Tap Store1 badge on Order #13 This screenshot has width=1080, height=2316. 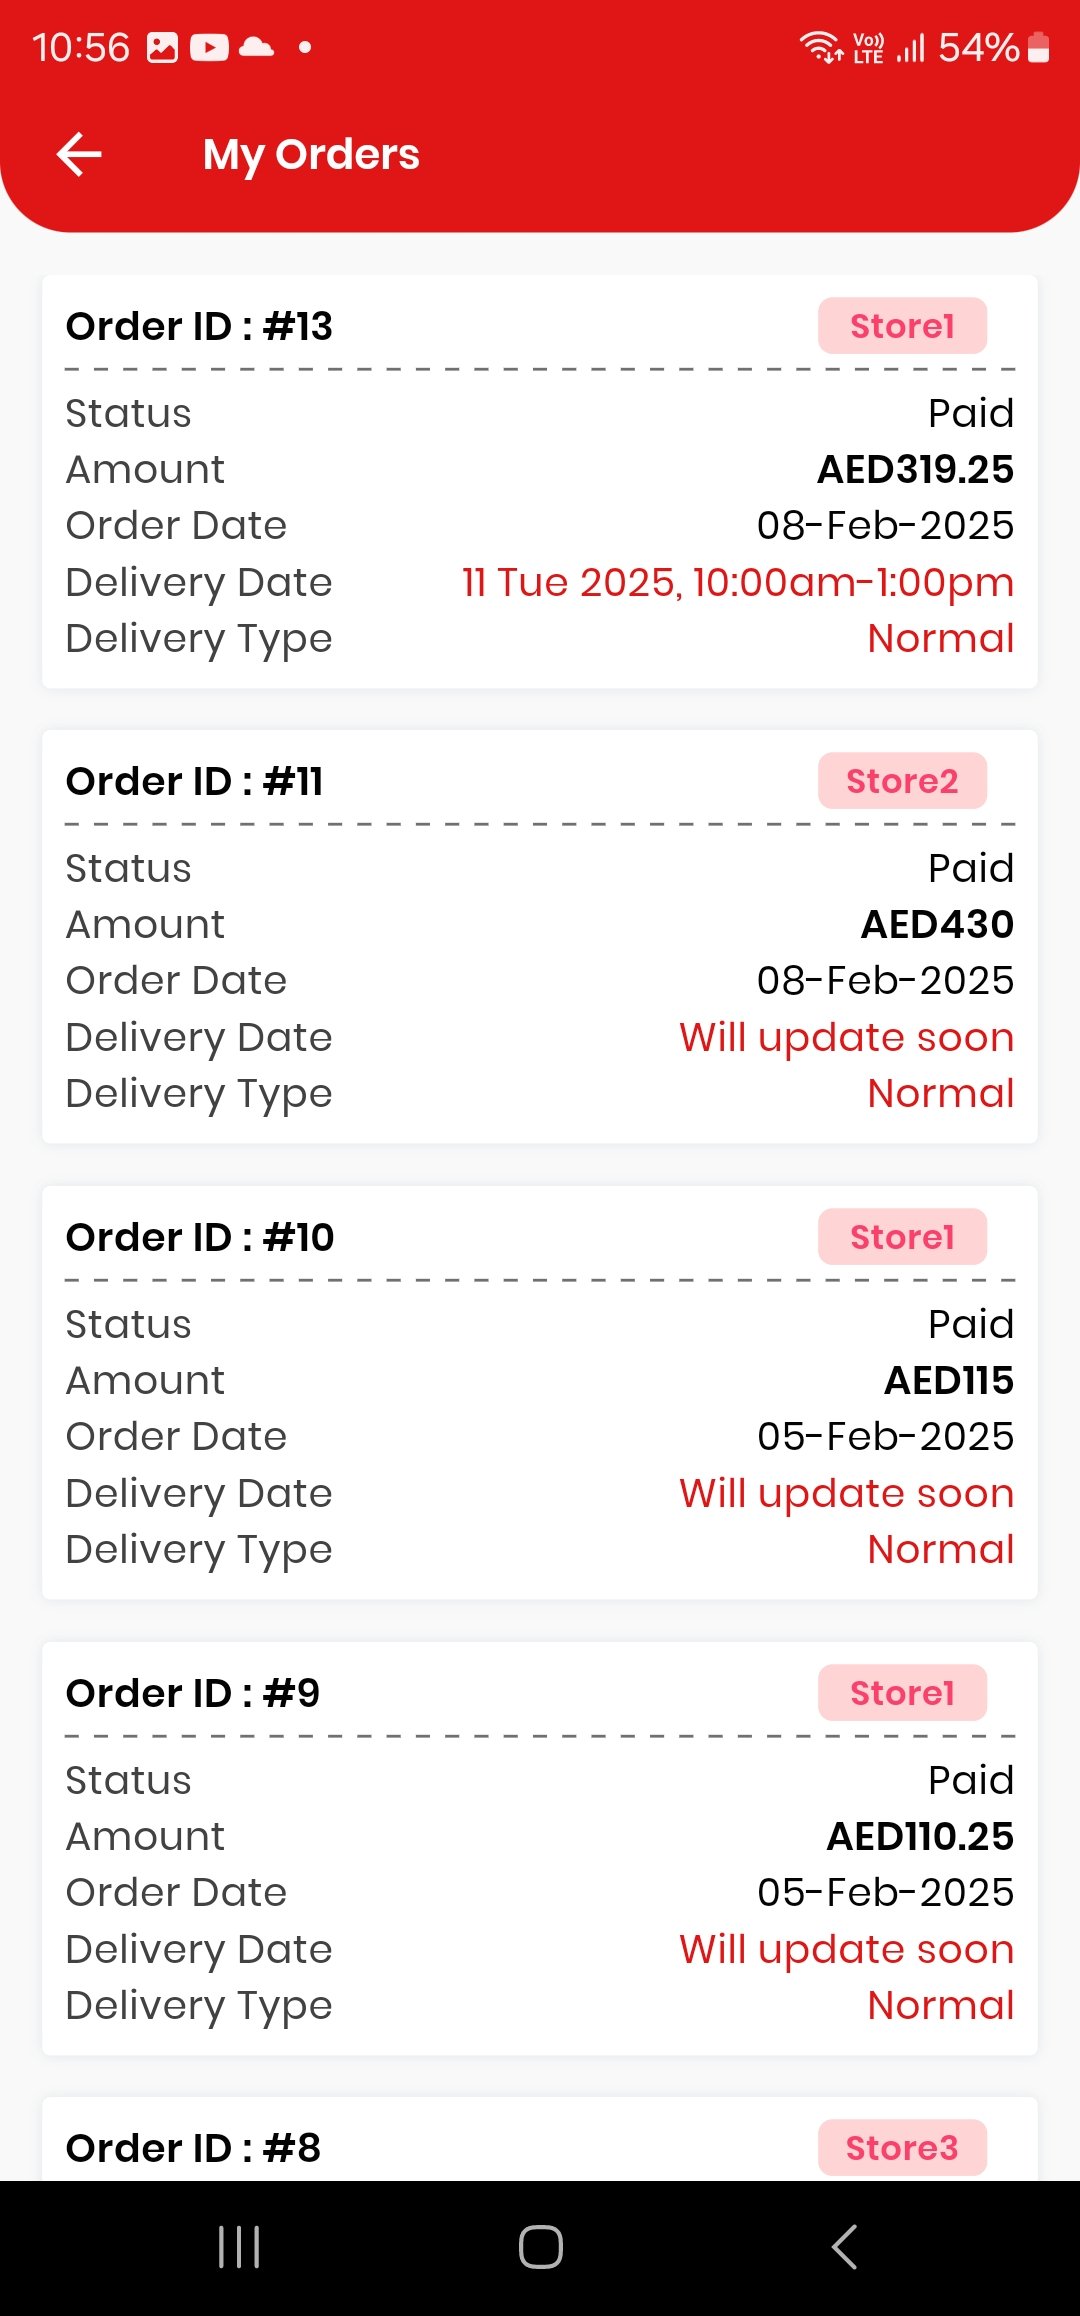902,326
